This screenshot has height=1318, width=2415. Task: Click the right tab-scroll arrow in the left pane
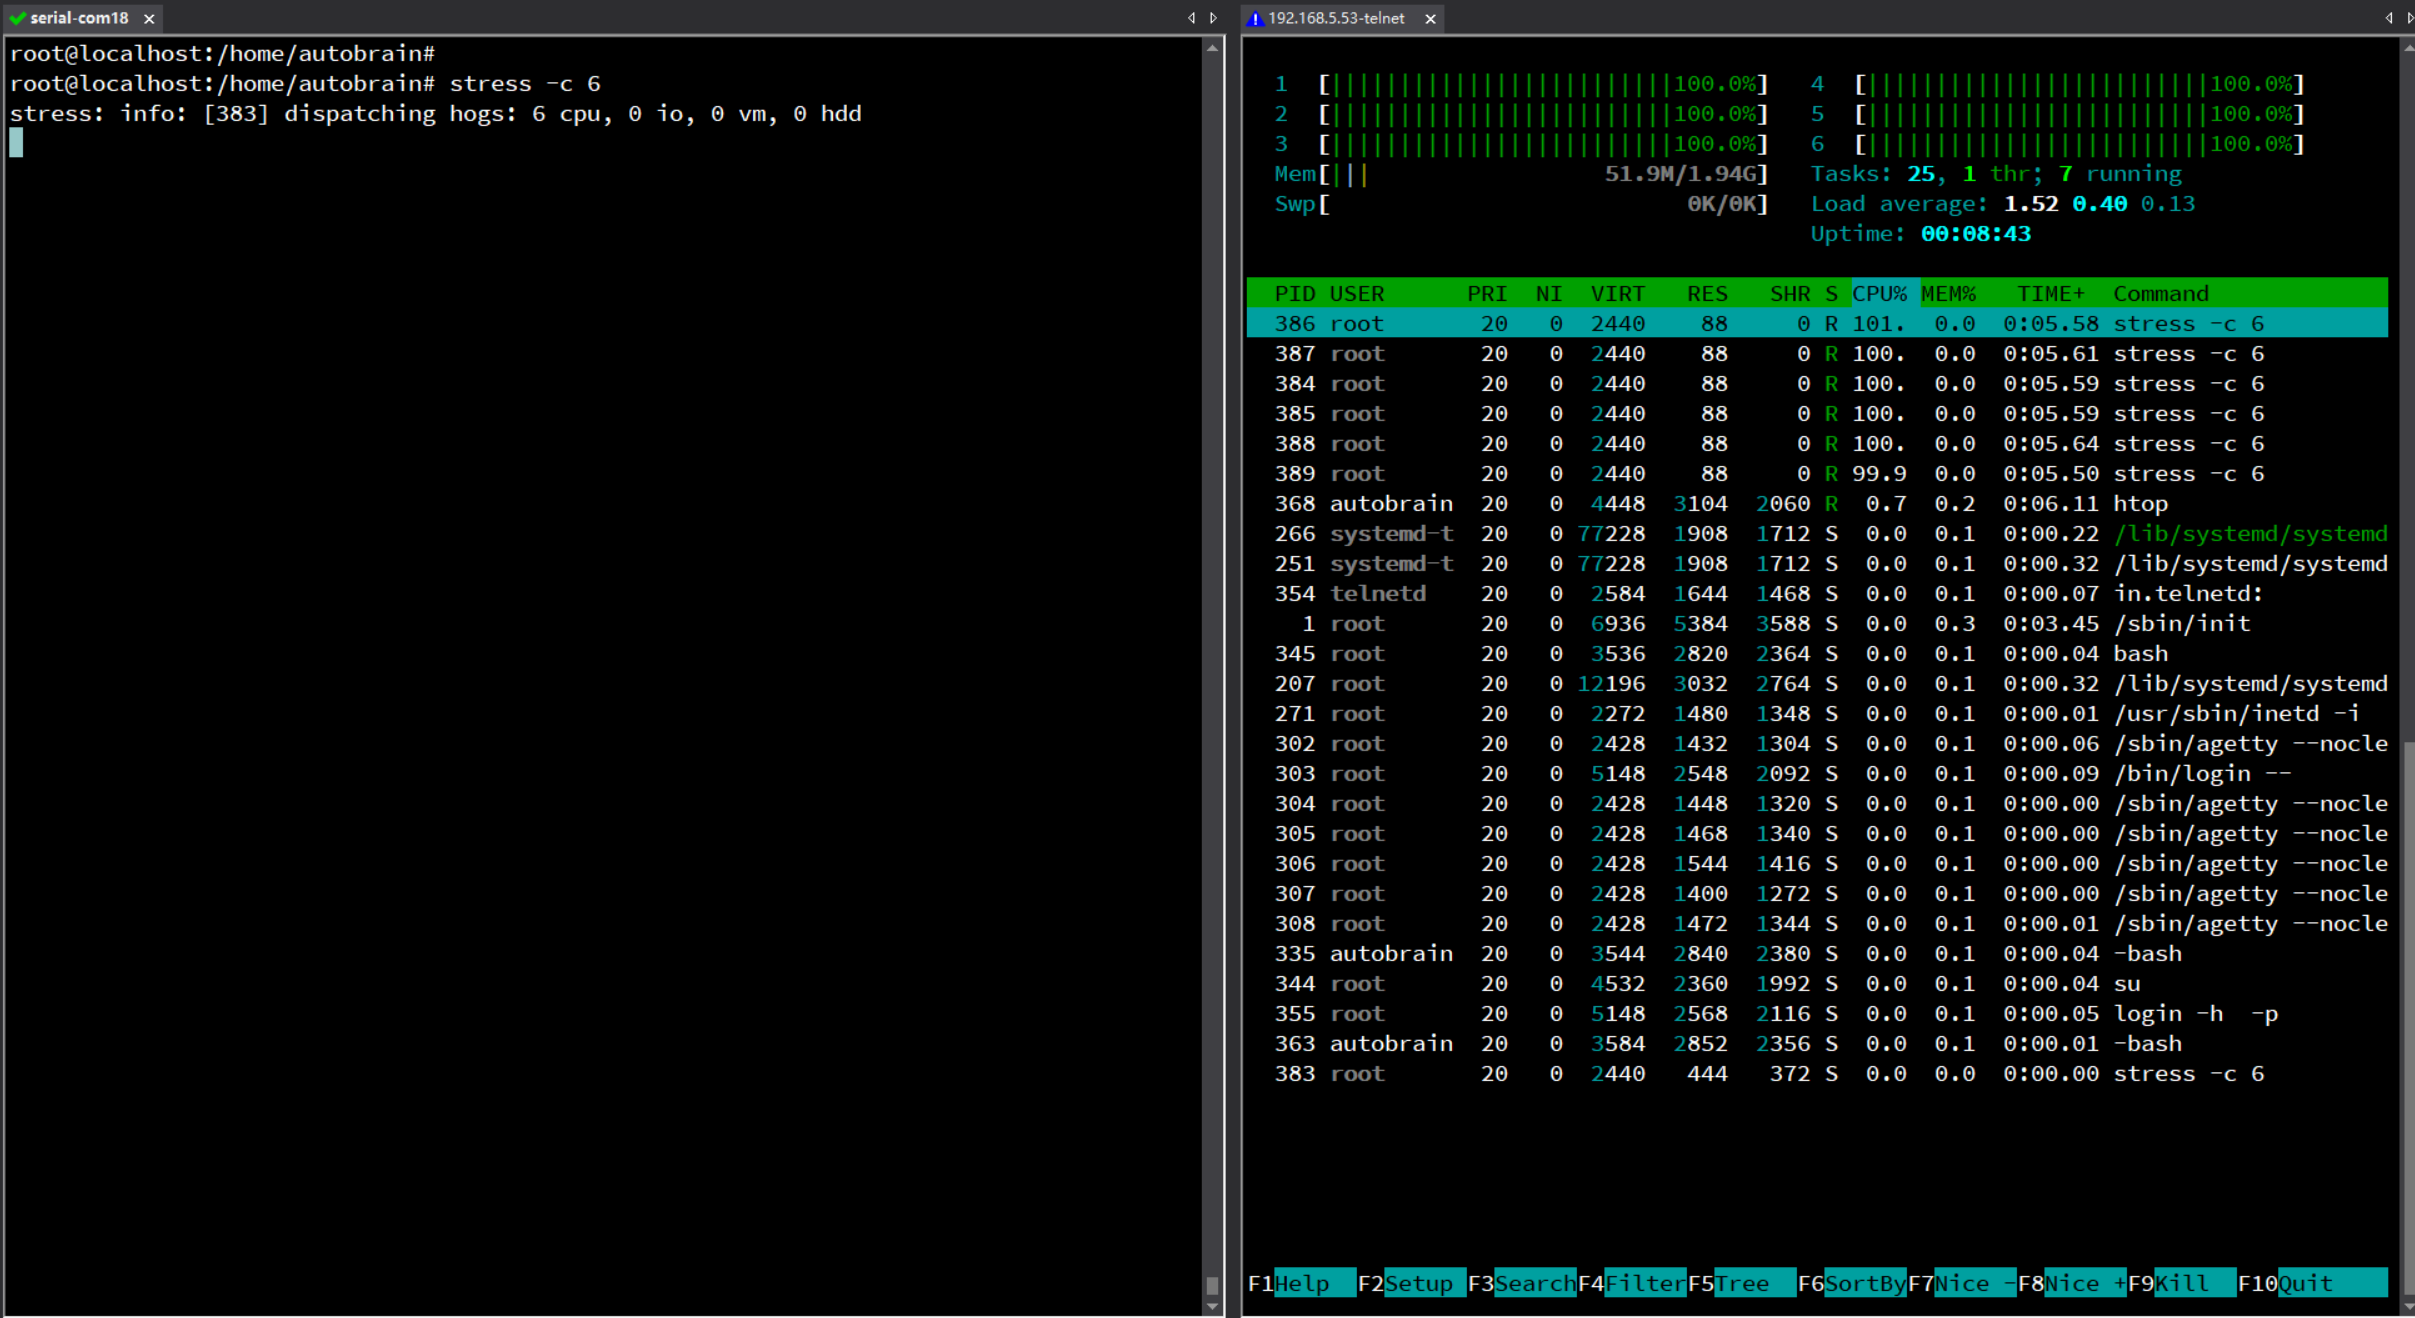1213,18
